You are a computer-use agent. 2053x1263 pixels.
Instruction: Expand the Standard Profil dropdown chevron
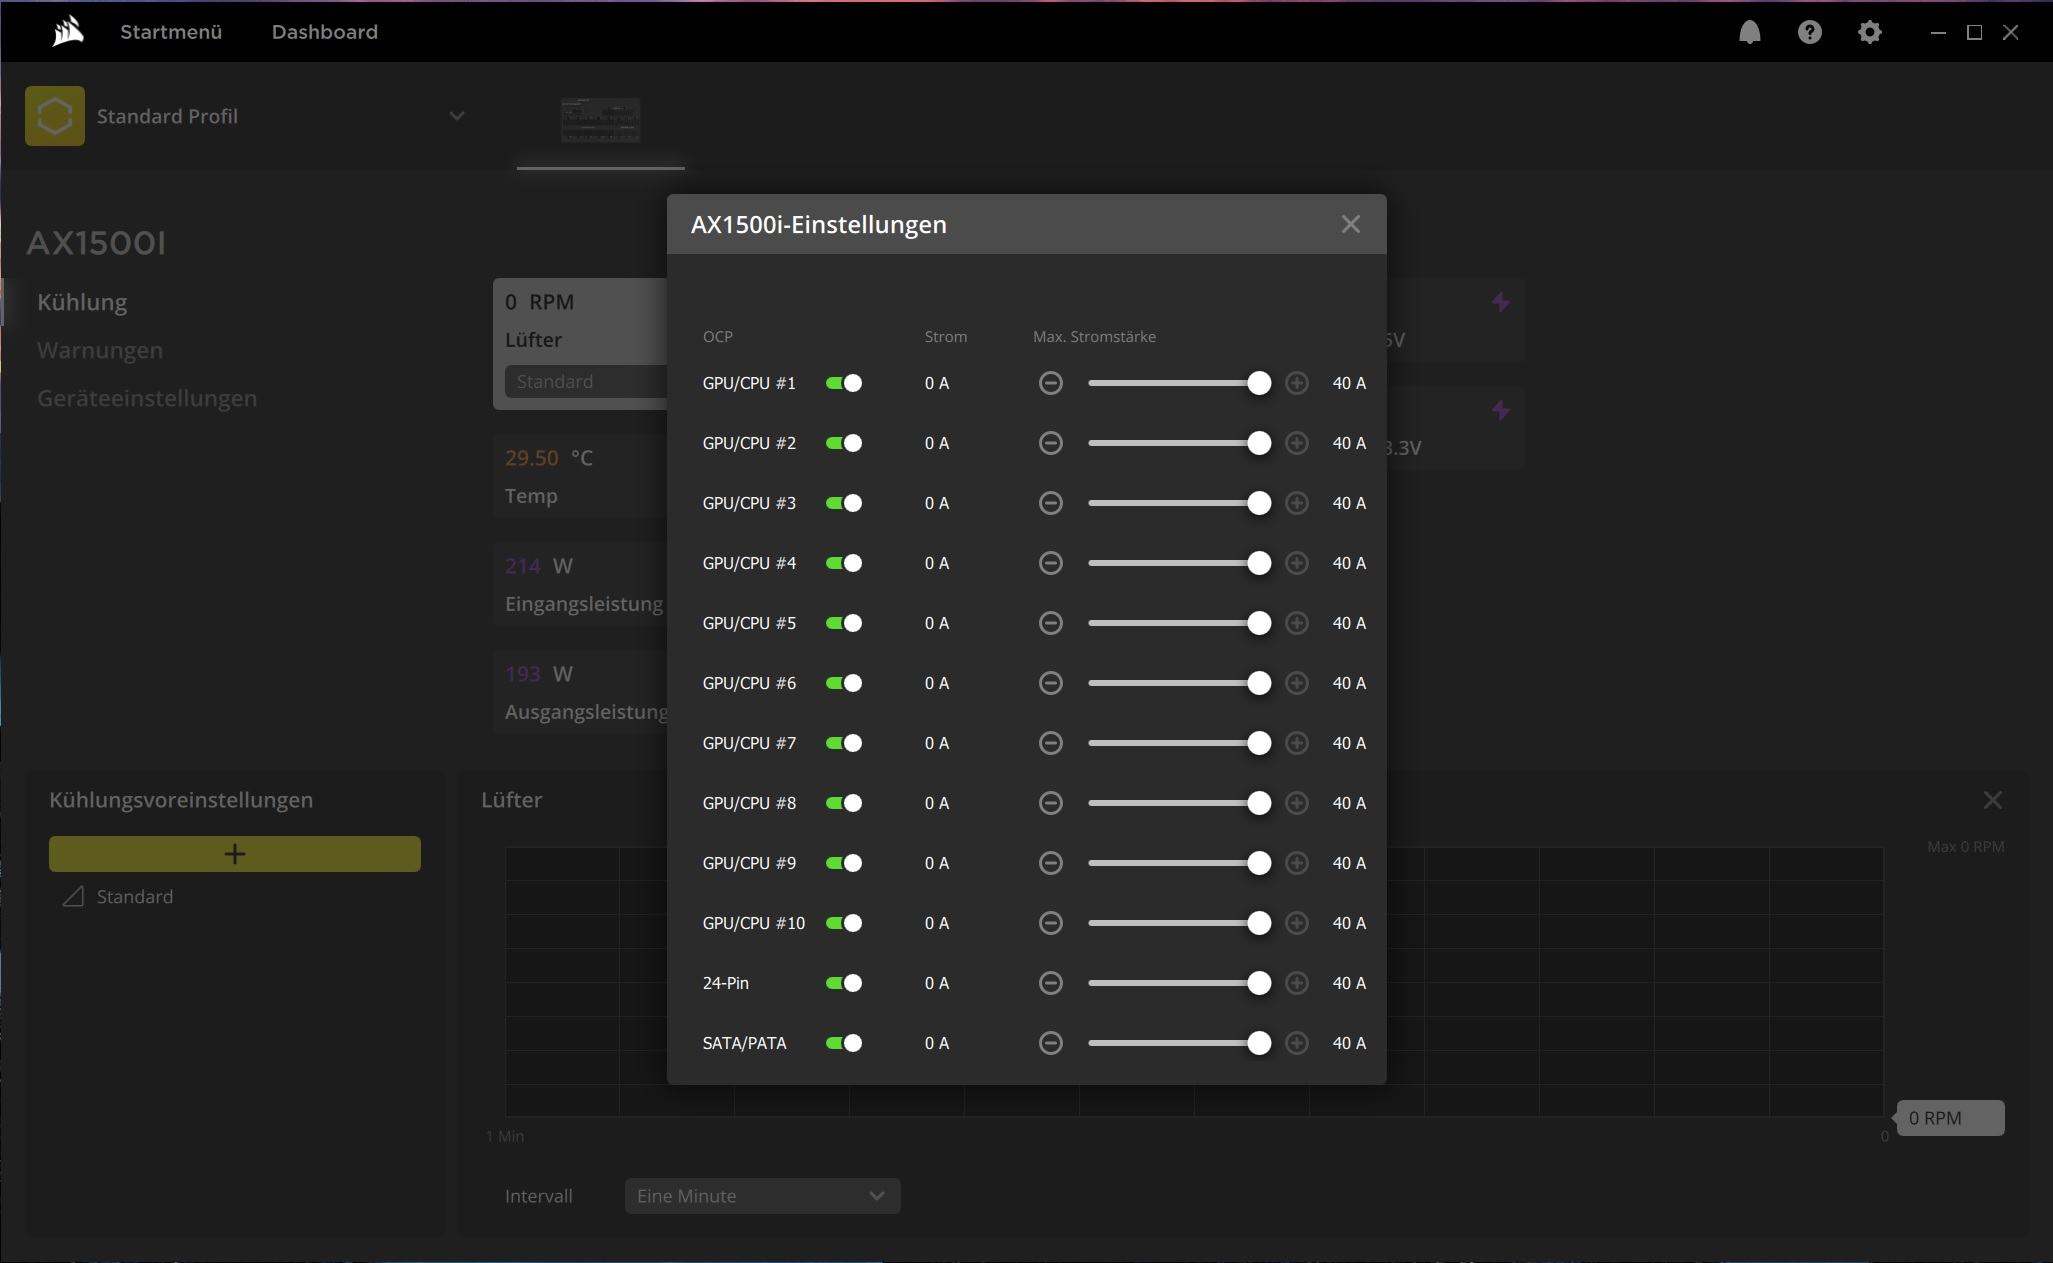coord(457,116)
